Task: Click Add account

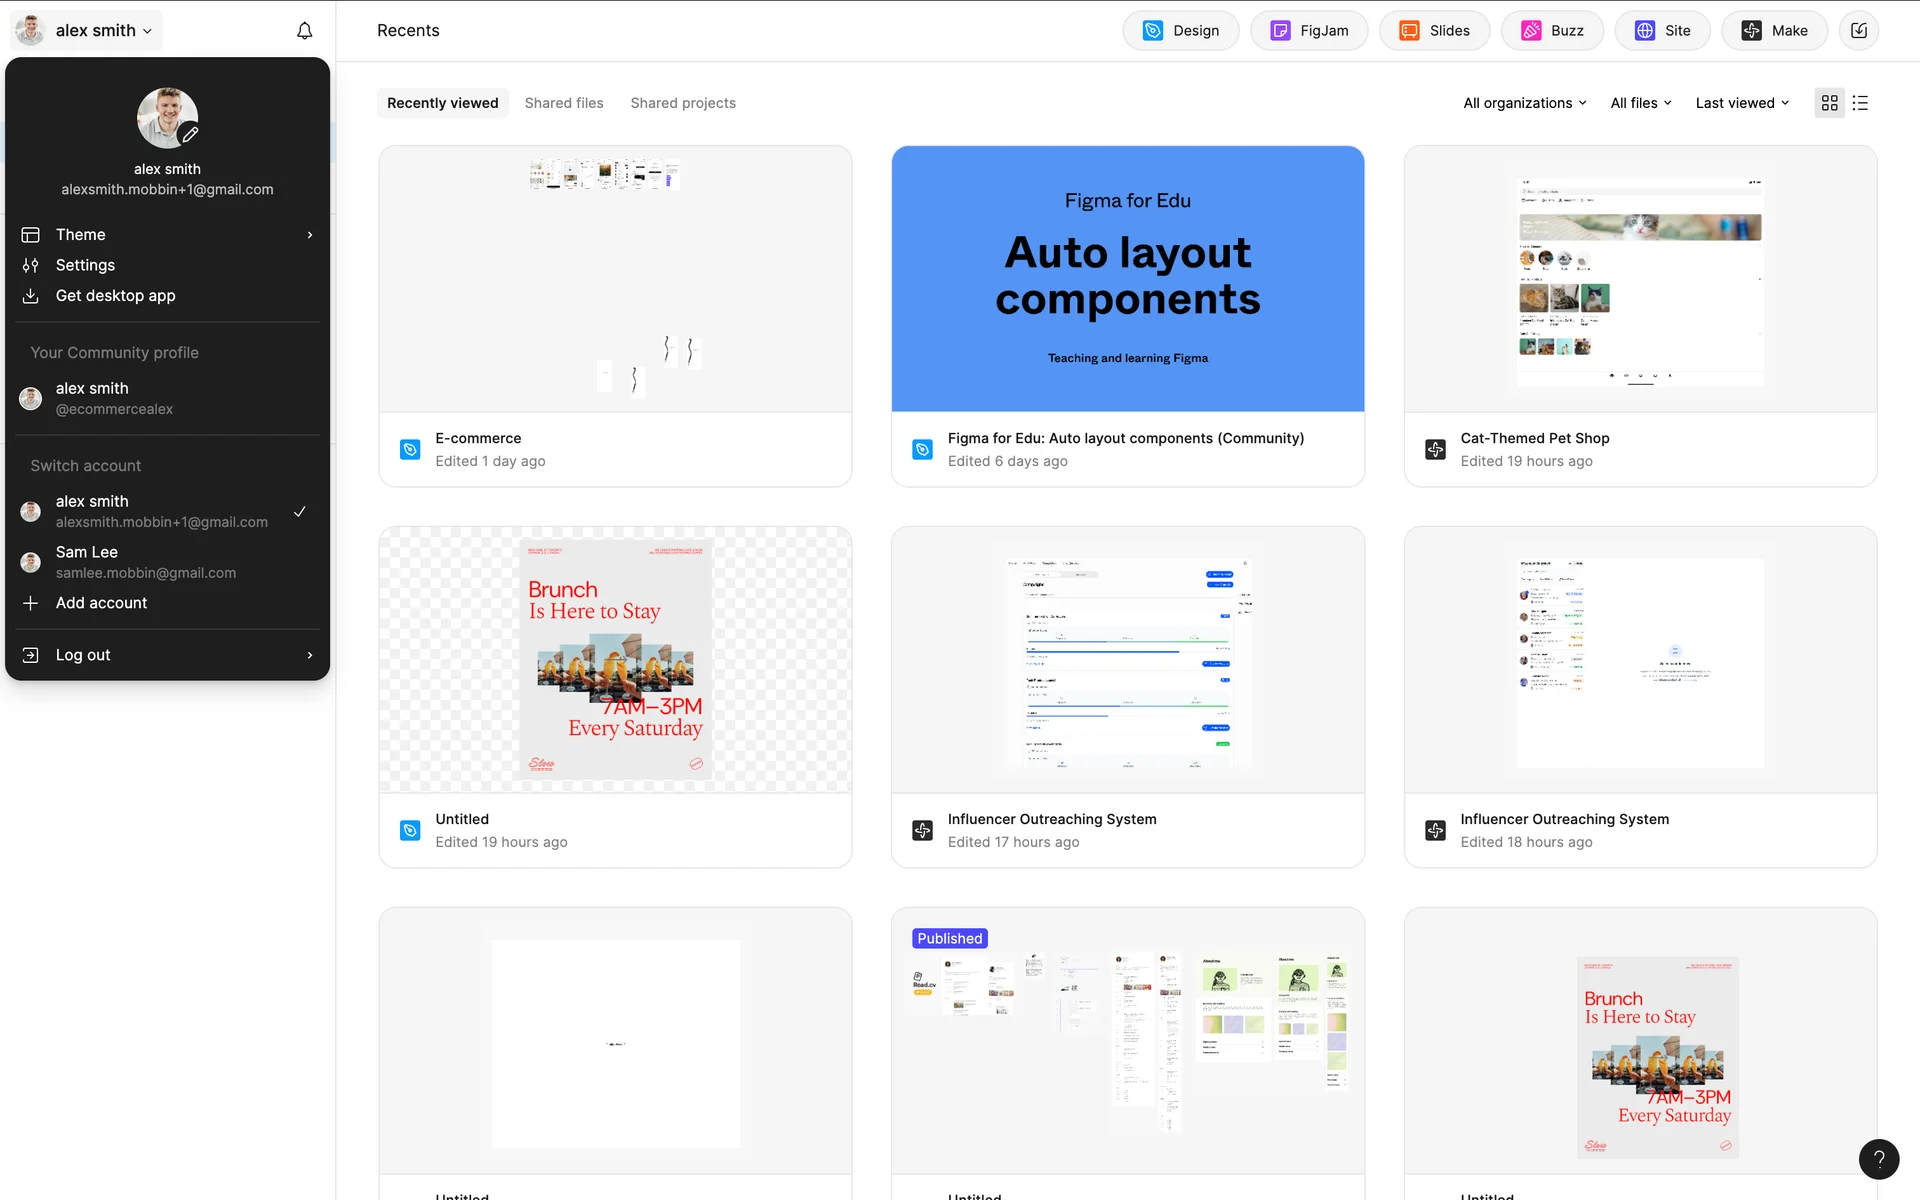Action: [x=101, y=603]
